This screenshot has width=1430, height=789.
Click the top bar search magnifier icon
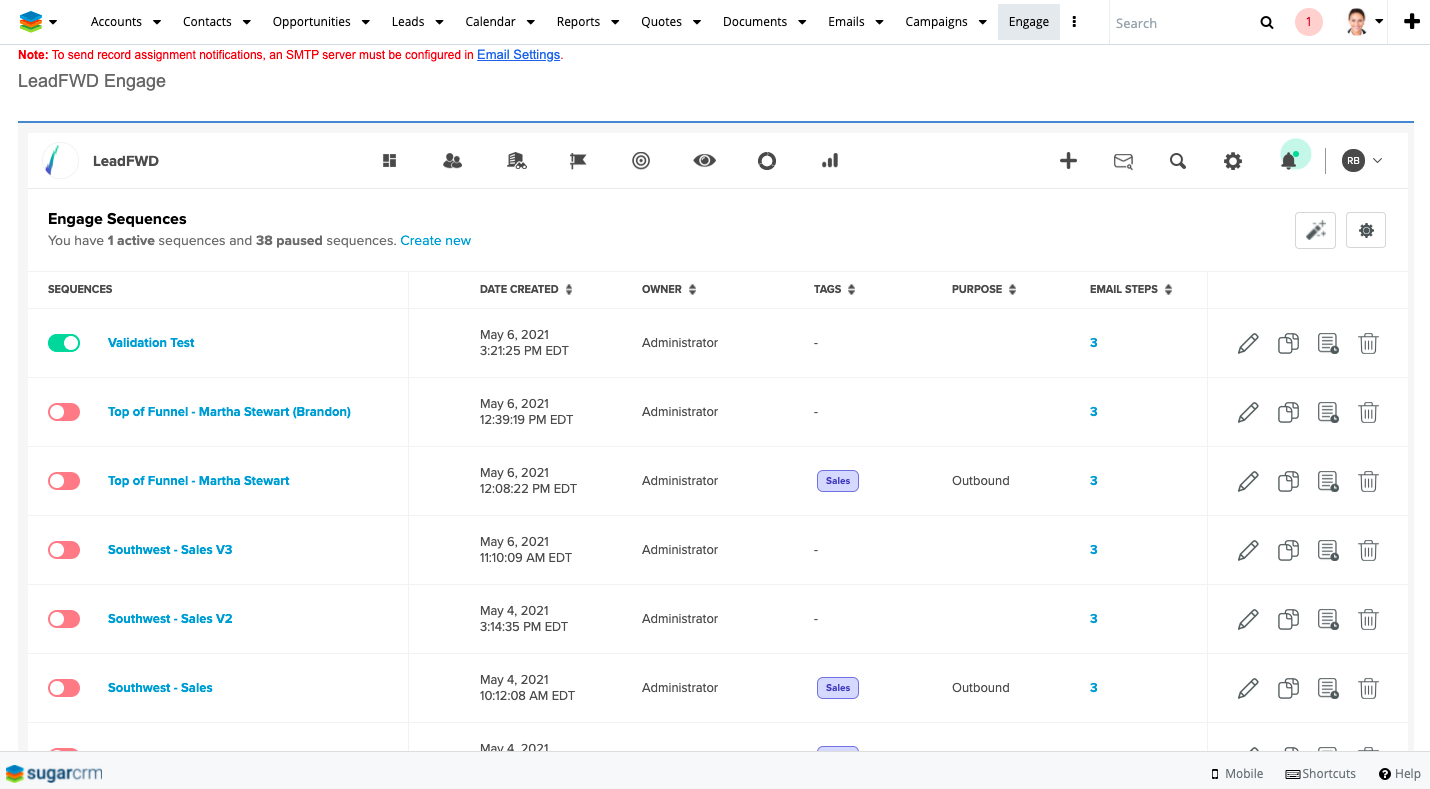1267,23
